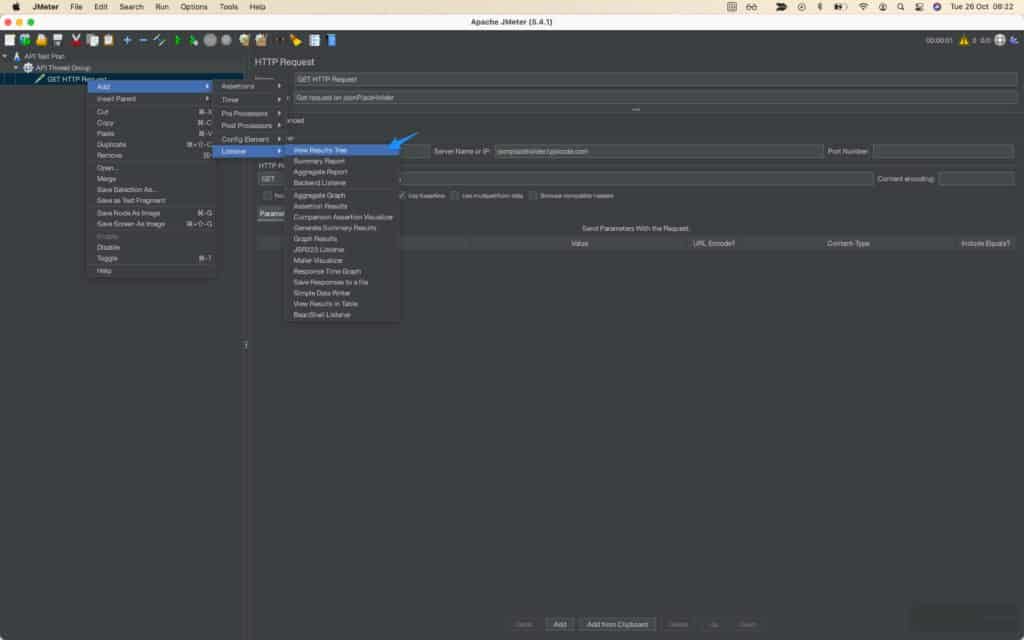Click the Content-Type column header

click(x=848, y=244)
